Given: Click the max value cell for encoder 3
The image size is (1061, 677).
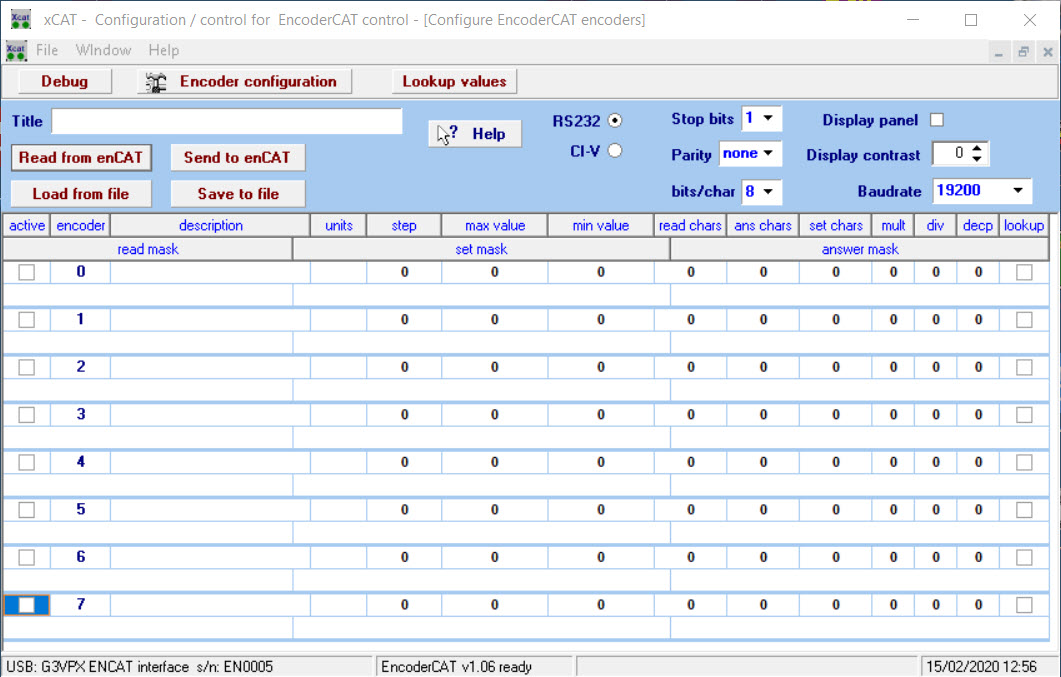Looking at the screenshot, I should [x=495, y=415].
